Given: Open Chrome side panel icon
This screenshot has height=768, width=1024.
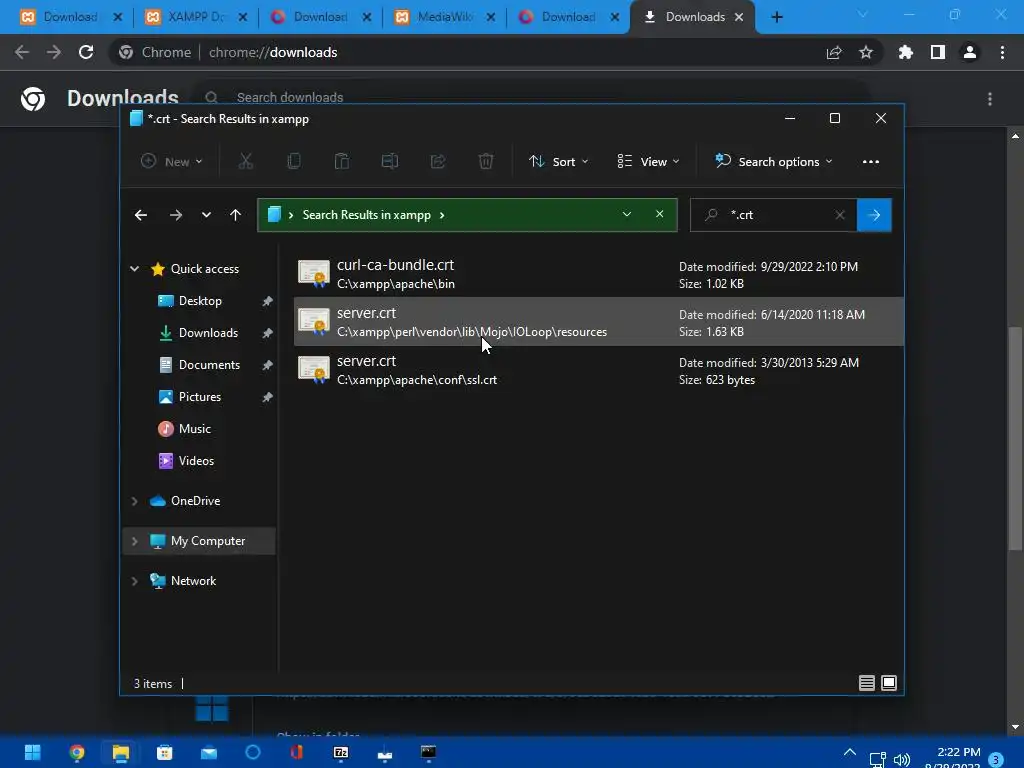Looking at the screenshot, I should [938, 52].
